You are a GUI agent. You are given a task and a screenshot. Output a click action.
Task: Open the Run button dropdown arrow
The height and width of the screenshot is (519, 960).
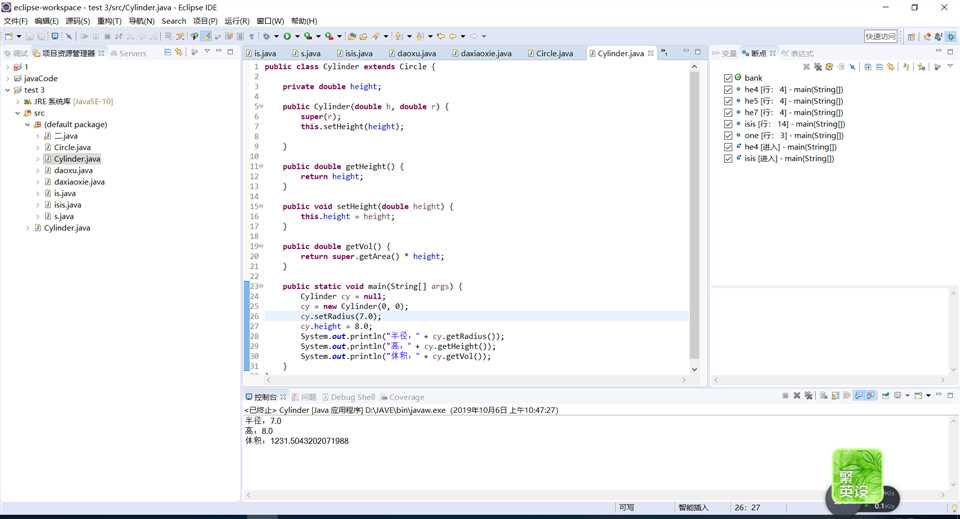point(298,36)
